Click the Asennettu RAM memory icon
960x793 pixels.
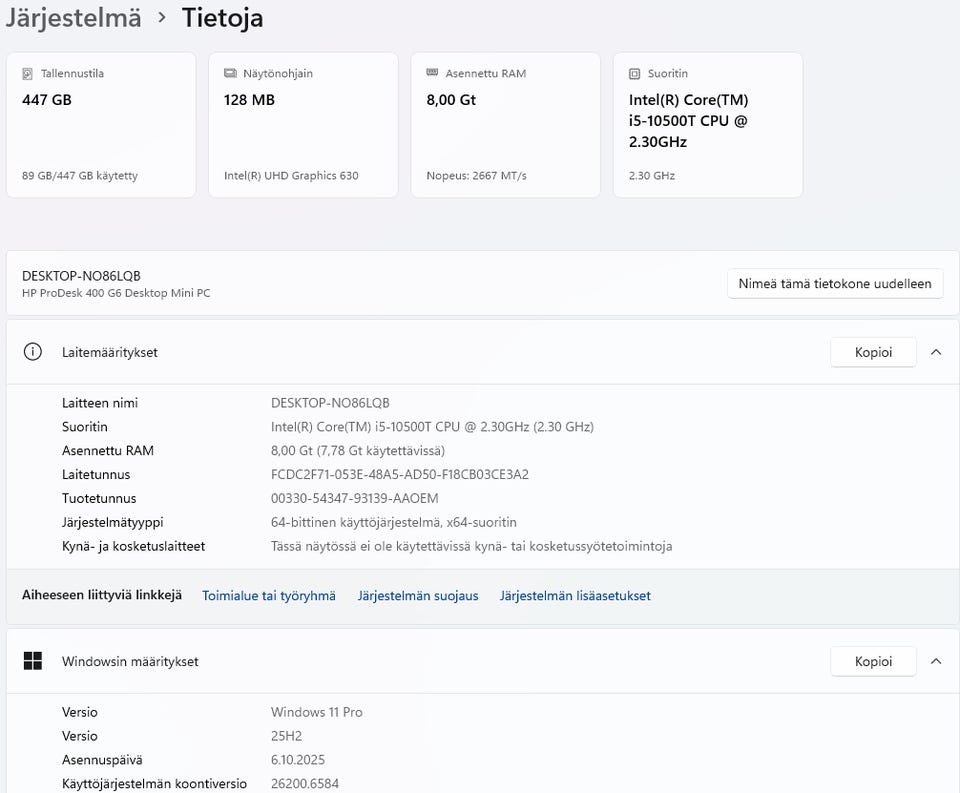point(432,74)
